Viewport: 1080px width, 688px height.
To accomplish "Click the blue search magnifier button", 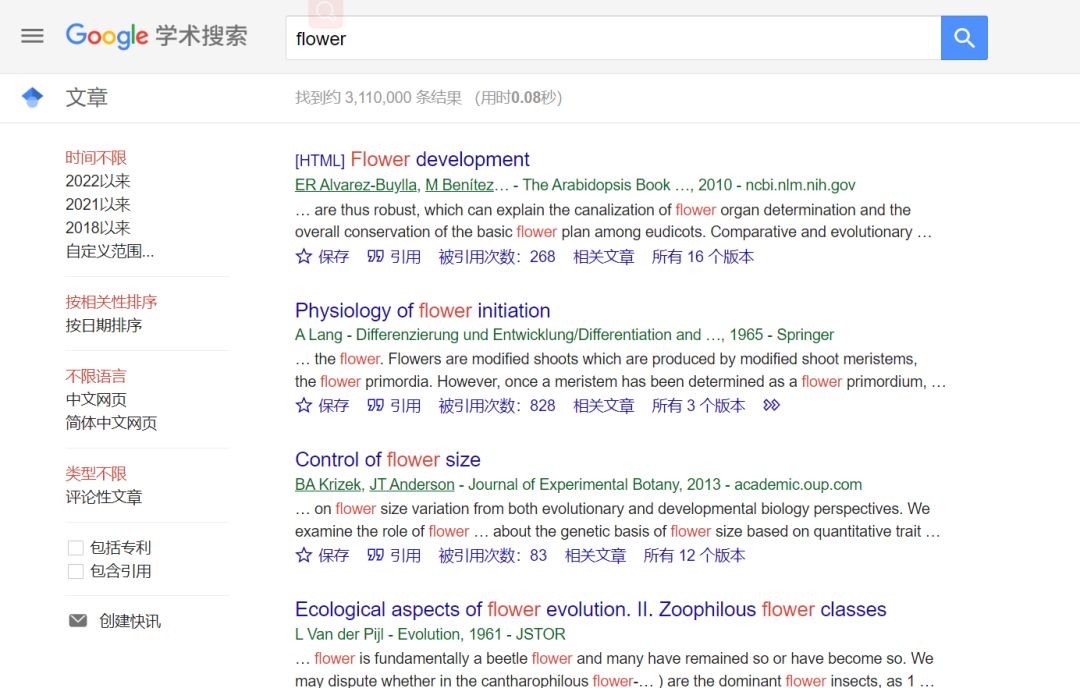I will 964,38.
